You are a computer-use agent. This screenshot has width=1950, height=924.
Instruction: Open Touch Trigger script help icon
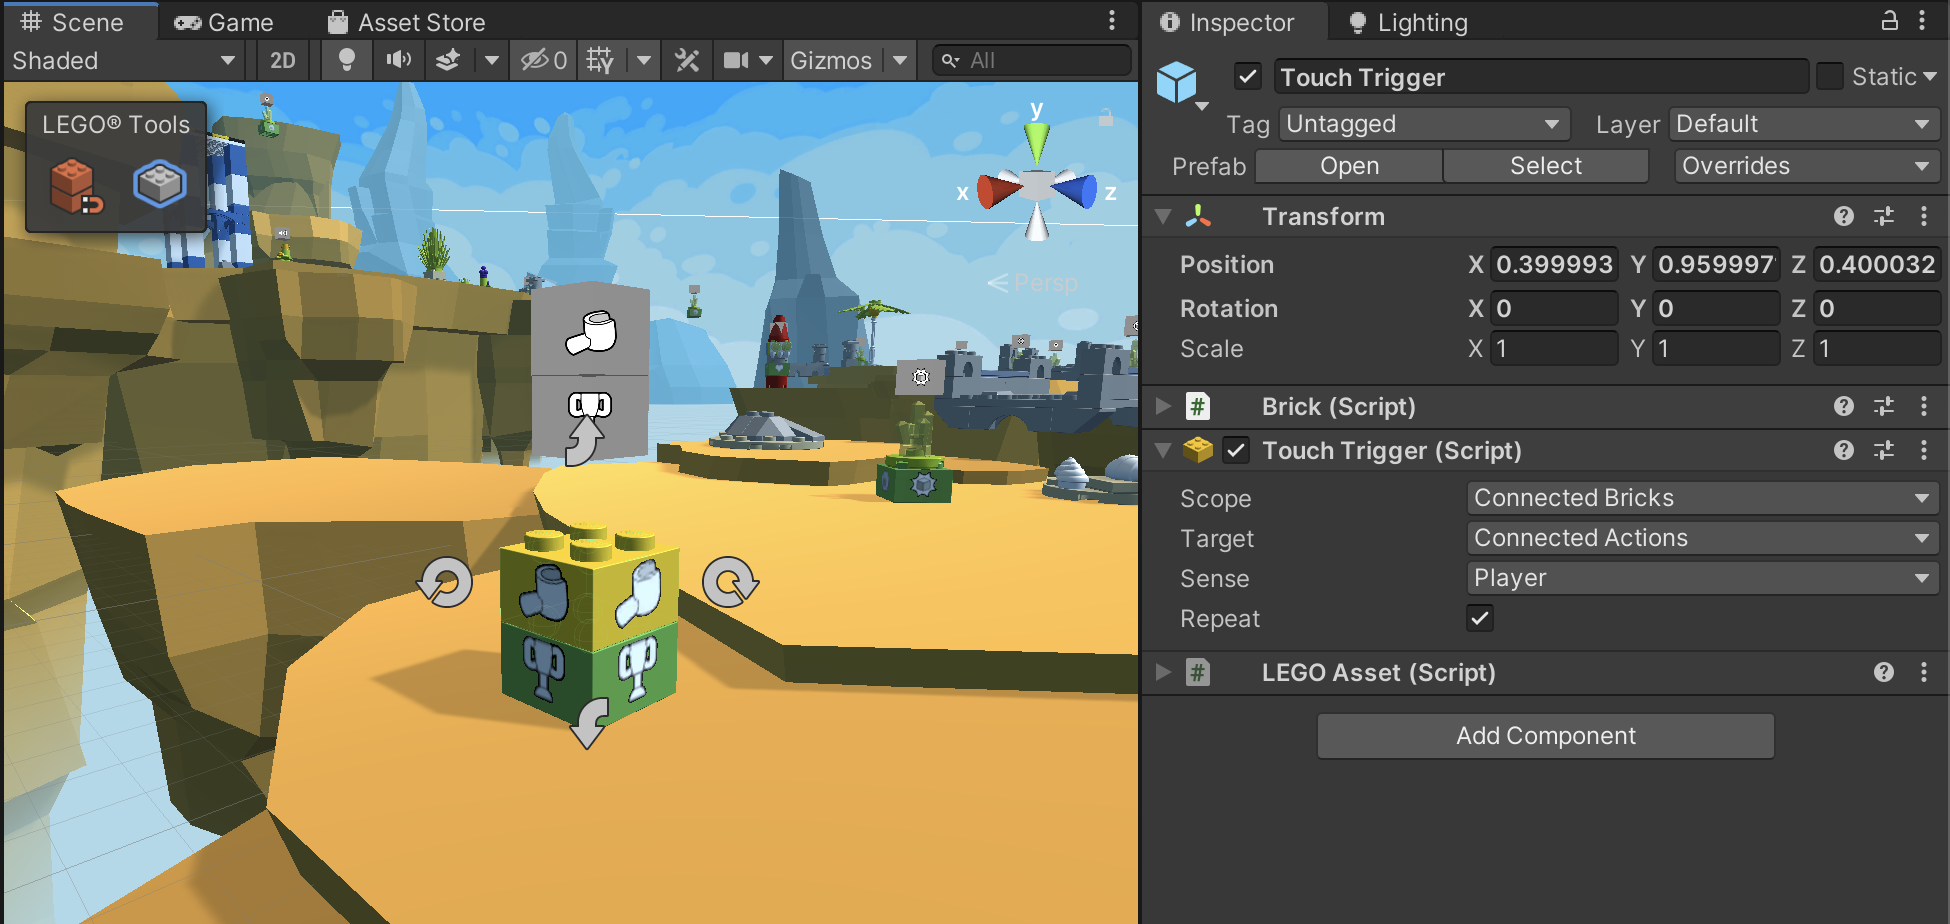(1844, 451)
